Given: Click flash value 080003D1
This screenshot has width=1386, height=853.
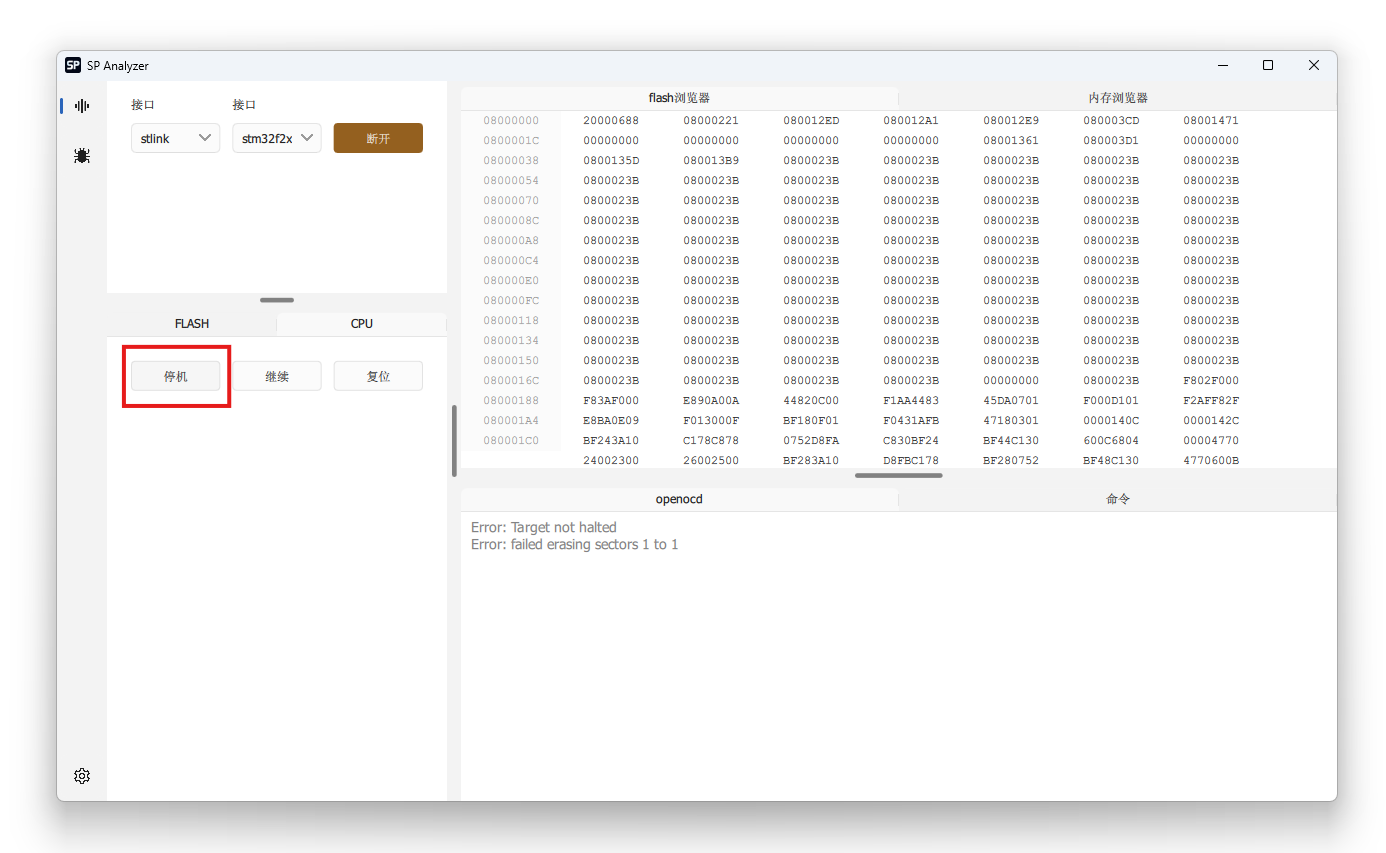Looking at the screenshot, I should pyautogui.click(x=1111, y=140).
